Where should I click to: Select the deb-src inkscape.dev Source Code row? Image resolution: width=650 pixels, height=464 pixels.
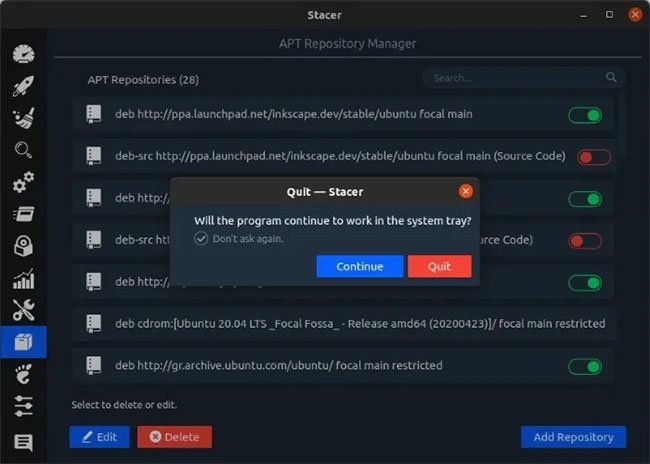[x=343, y=156]
